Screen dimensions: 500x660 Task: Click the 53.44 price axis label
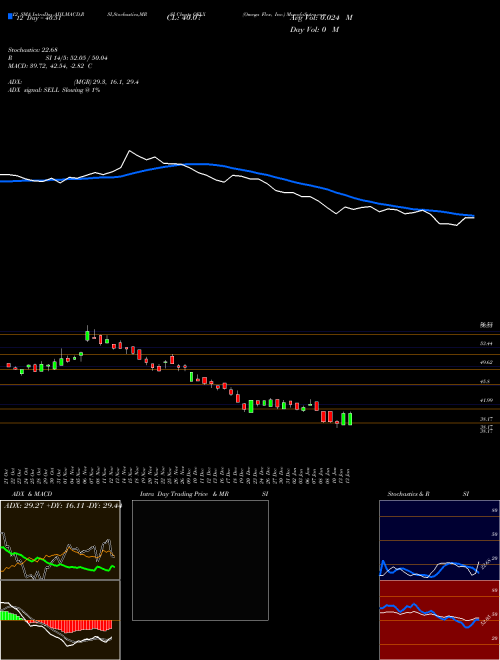pos(486,343)
